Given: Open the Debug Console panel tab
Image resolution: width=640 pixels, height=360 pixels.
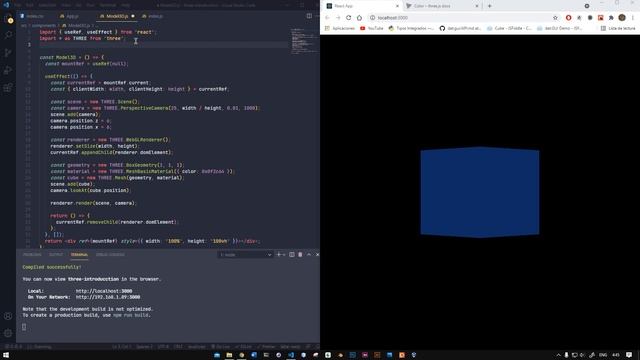Looking at the screenshot, I should tap(110, 255).
